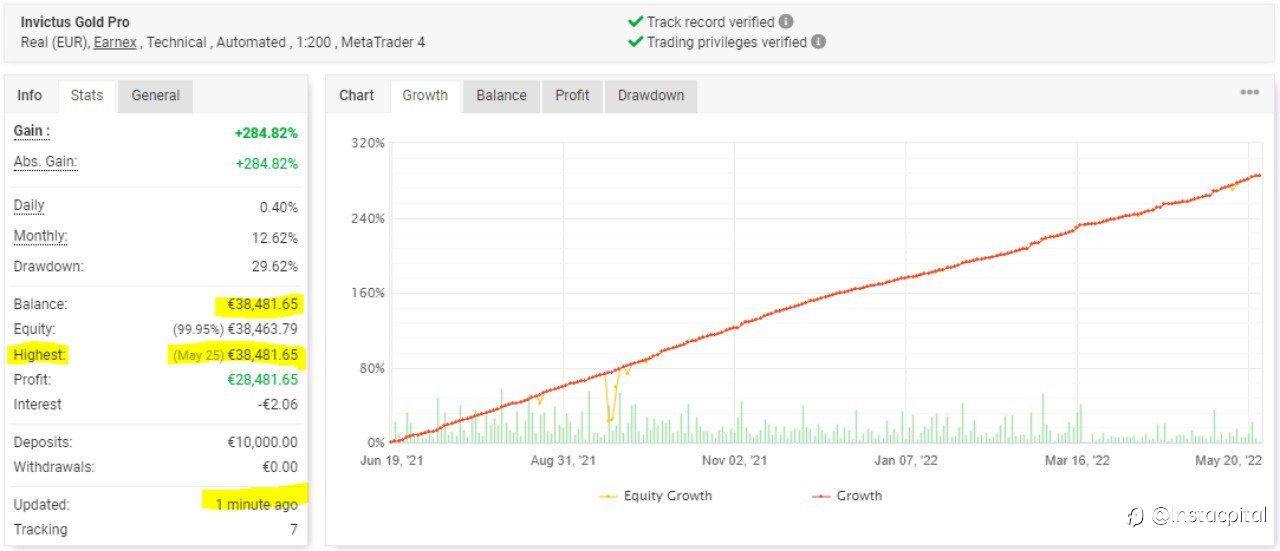Toggle Growth series in chart legend
Viewport: 1280px width, 551px height.
pyautogui.click(x=846, y=496)
